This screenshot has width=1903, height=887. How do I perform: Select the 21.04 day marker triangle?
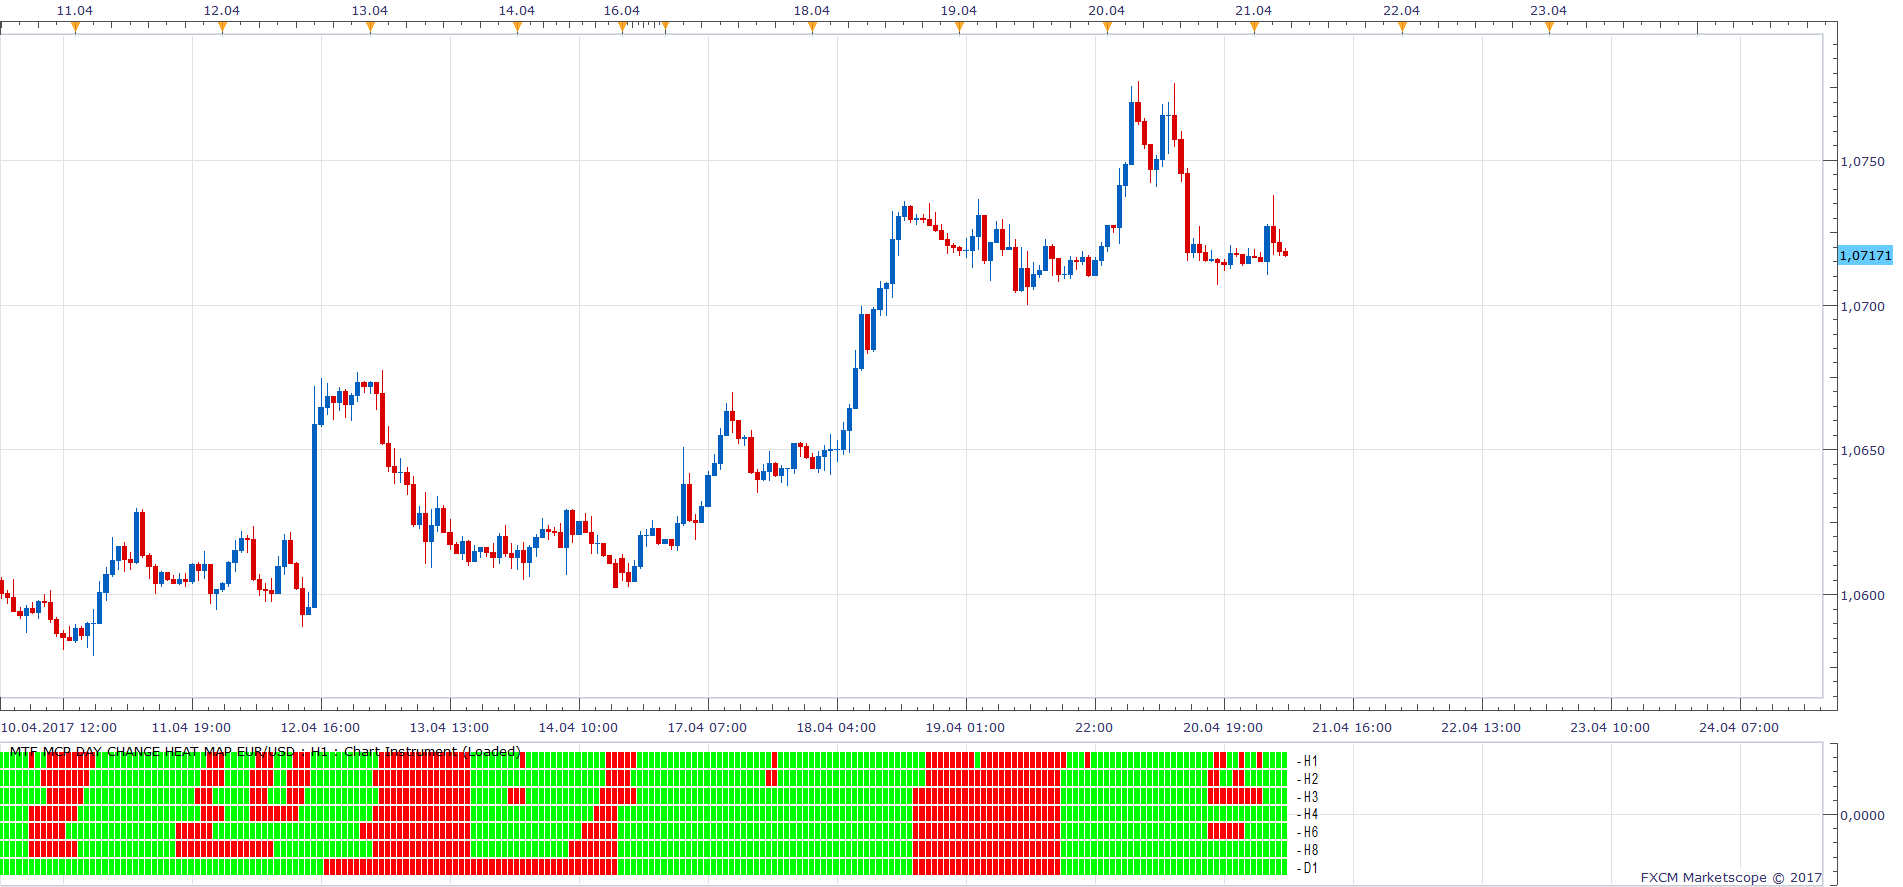1254,28
